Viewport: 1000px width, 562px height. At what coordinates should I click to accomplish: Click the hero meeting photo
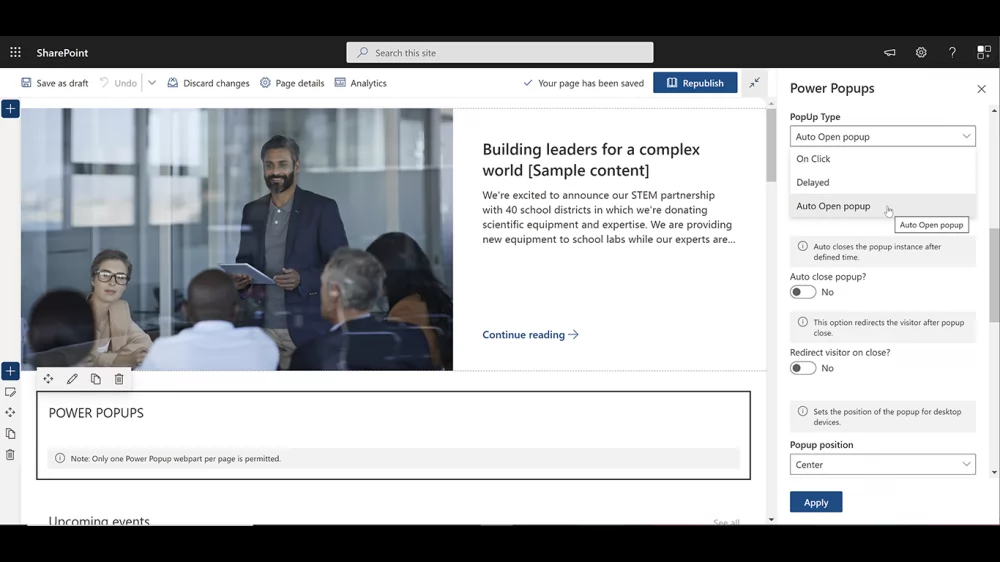[237, 239]
